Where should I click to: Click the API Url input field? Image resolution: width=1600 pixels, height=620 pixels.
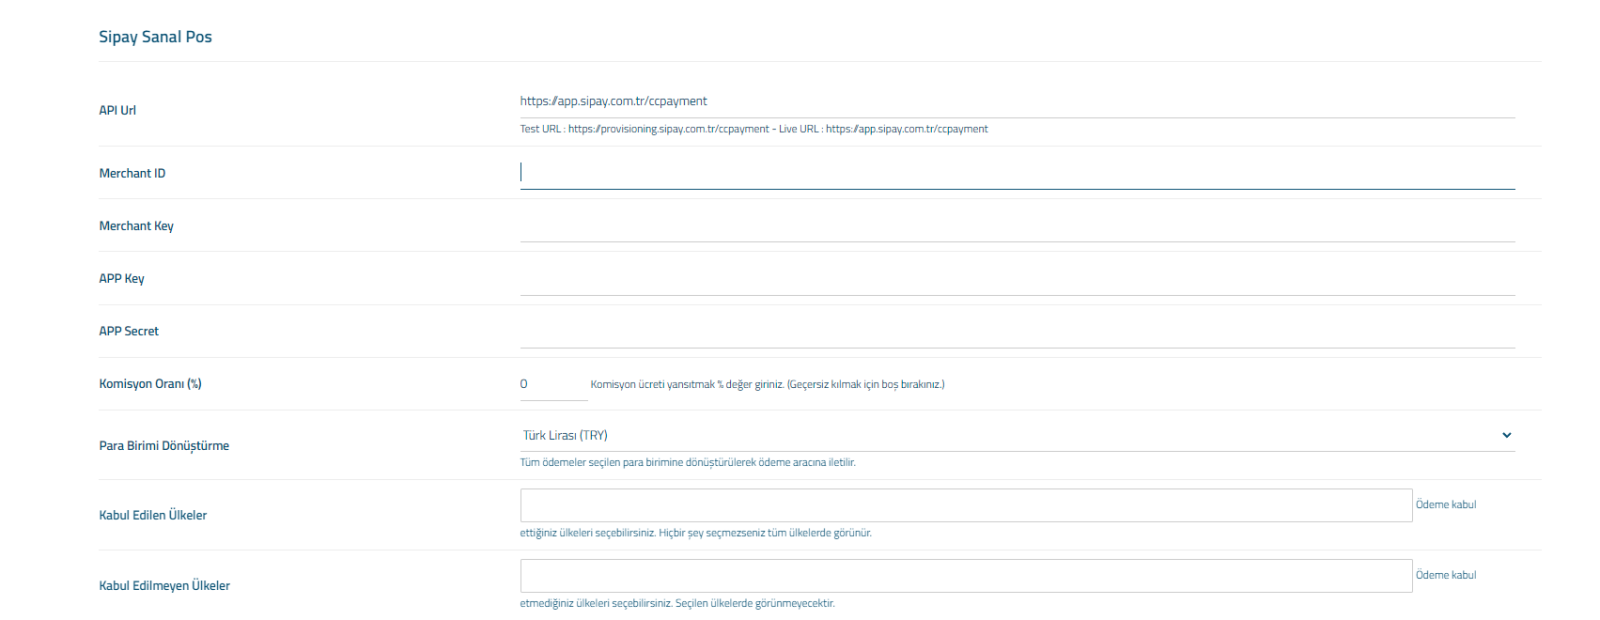coord(1017,101)
